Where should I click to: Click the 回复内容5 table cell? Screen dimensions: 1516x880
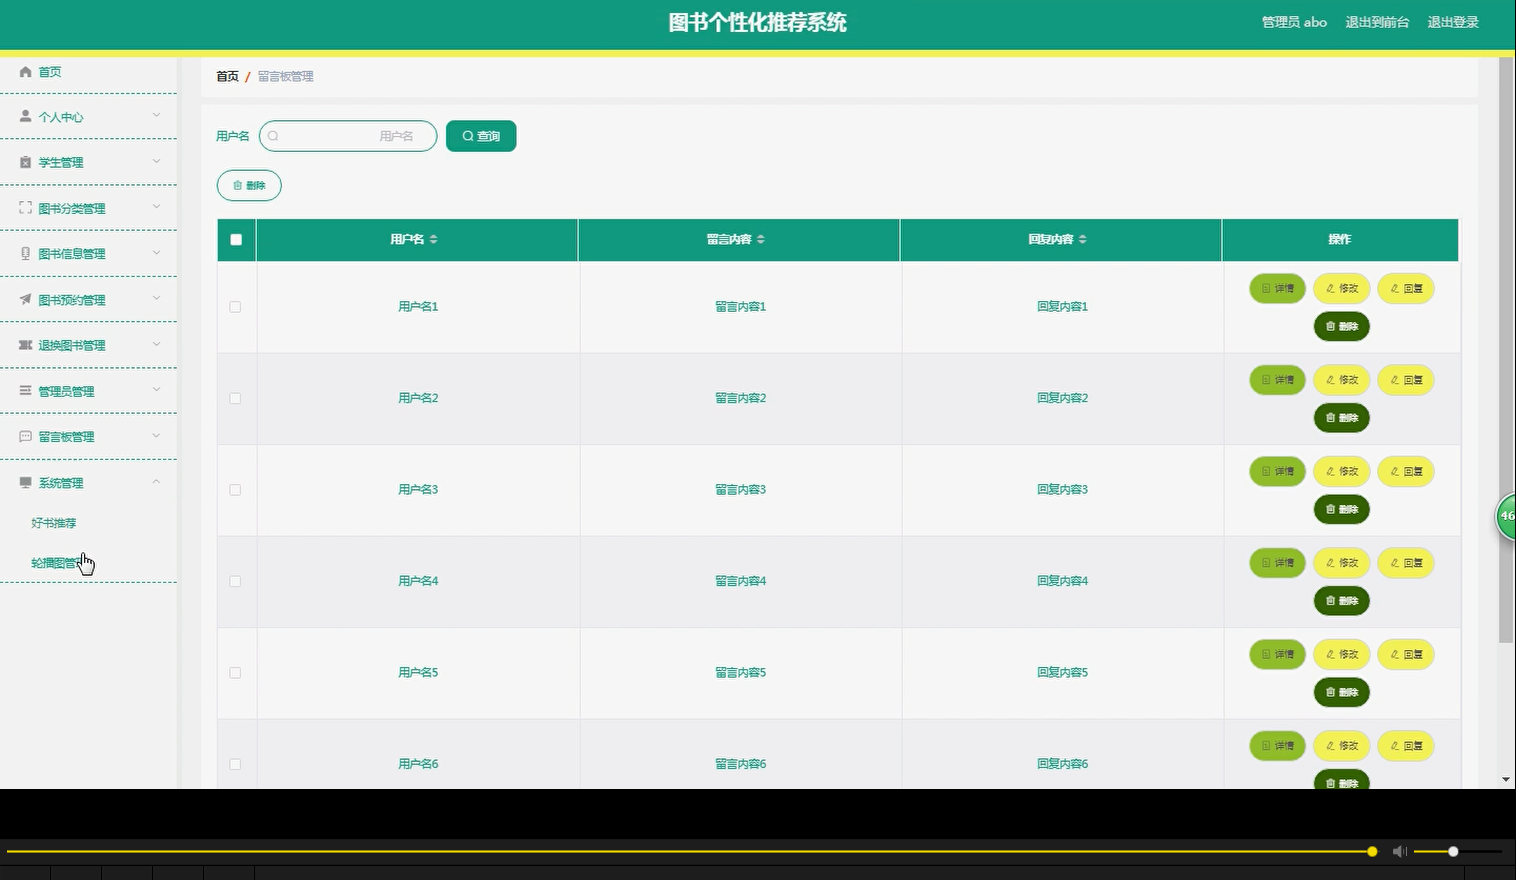[1062, 673]
